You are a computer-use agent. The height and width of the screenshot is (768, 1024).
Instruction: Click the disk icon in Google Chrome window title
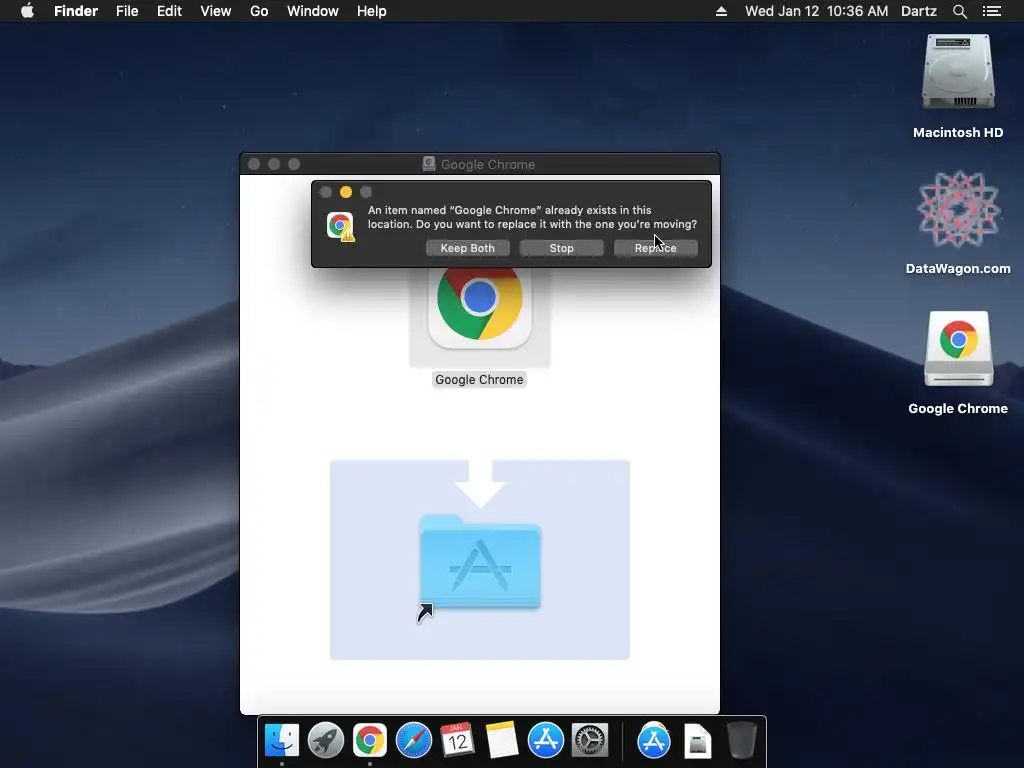click(x=429, y=164)
